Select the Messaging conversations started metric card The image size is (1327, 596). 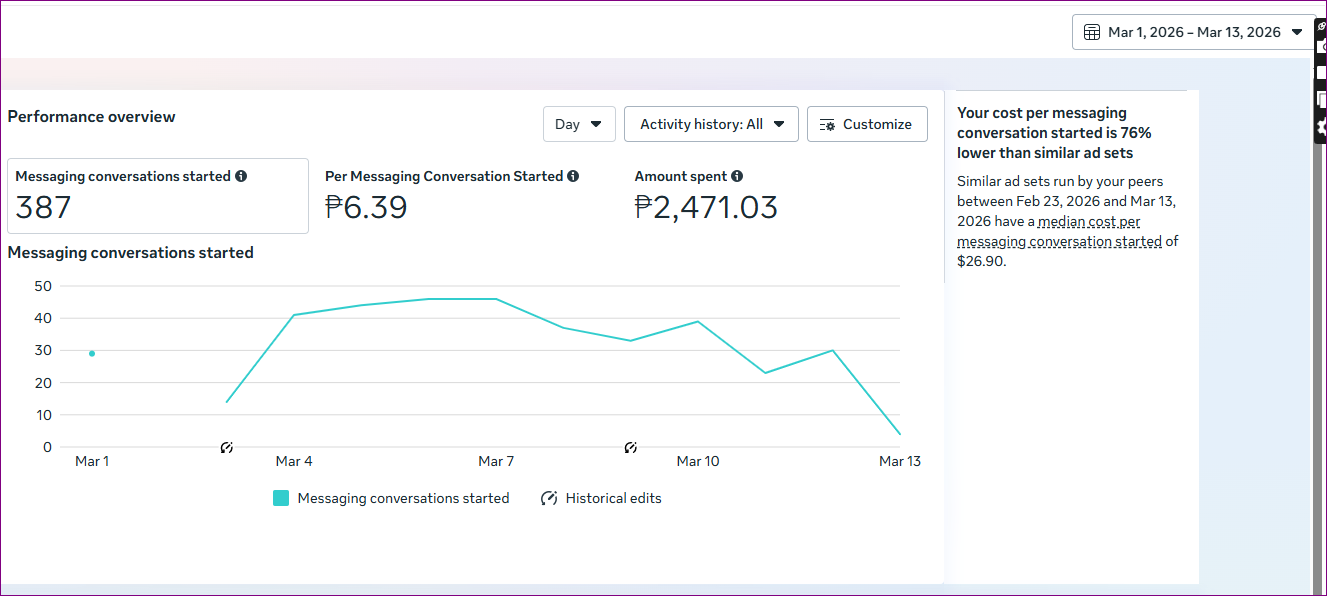[158, 196]
